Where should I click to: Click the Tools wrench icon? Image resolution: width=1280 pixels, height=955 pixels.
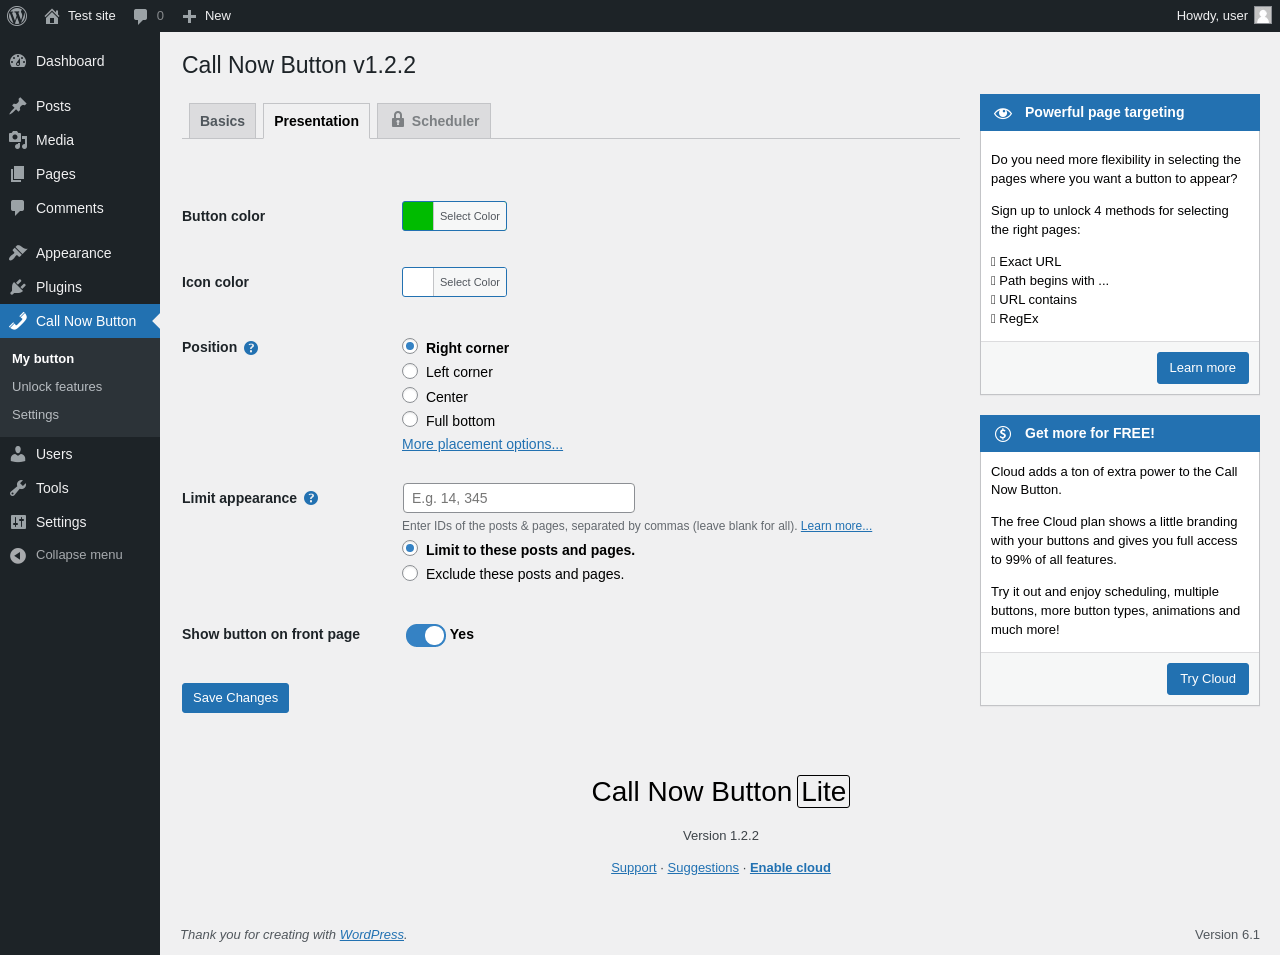[18, 488]
